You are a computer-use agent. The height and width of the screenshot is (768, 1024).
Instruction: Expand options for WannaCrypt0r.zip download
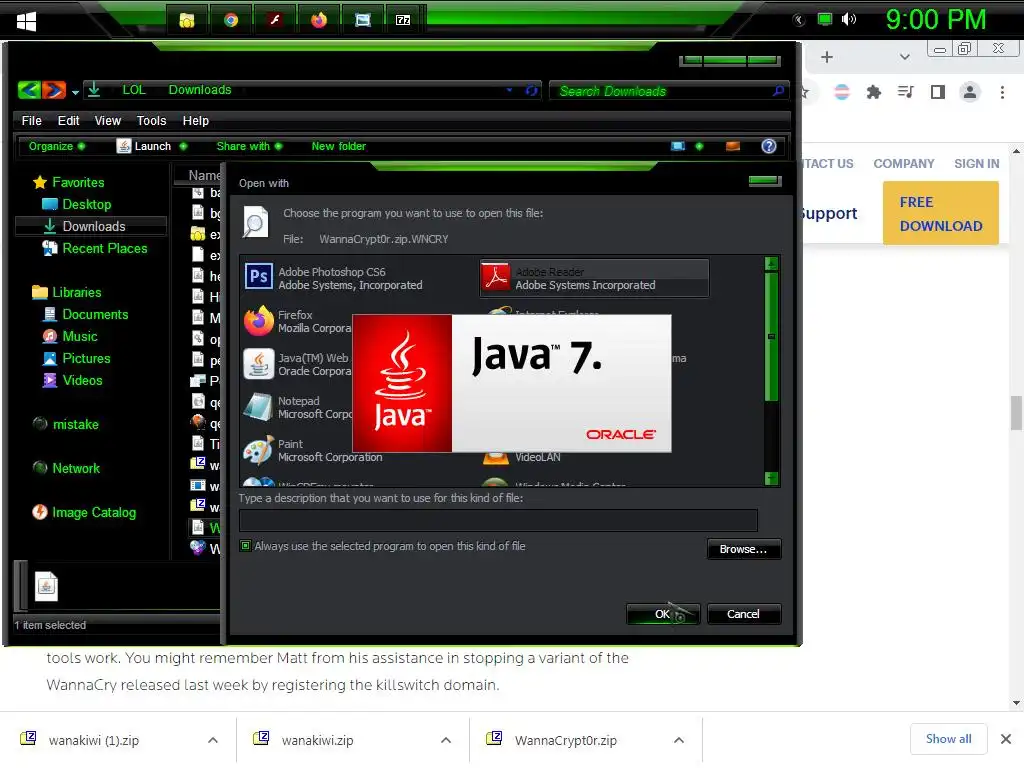click(x=679, y=740)
